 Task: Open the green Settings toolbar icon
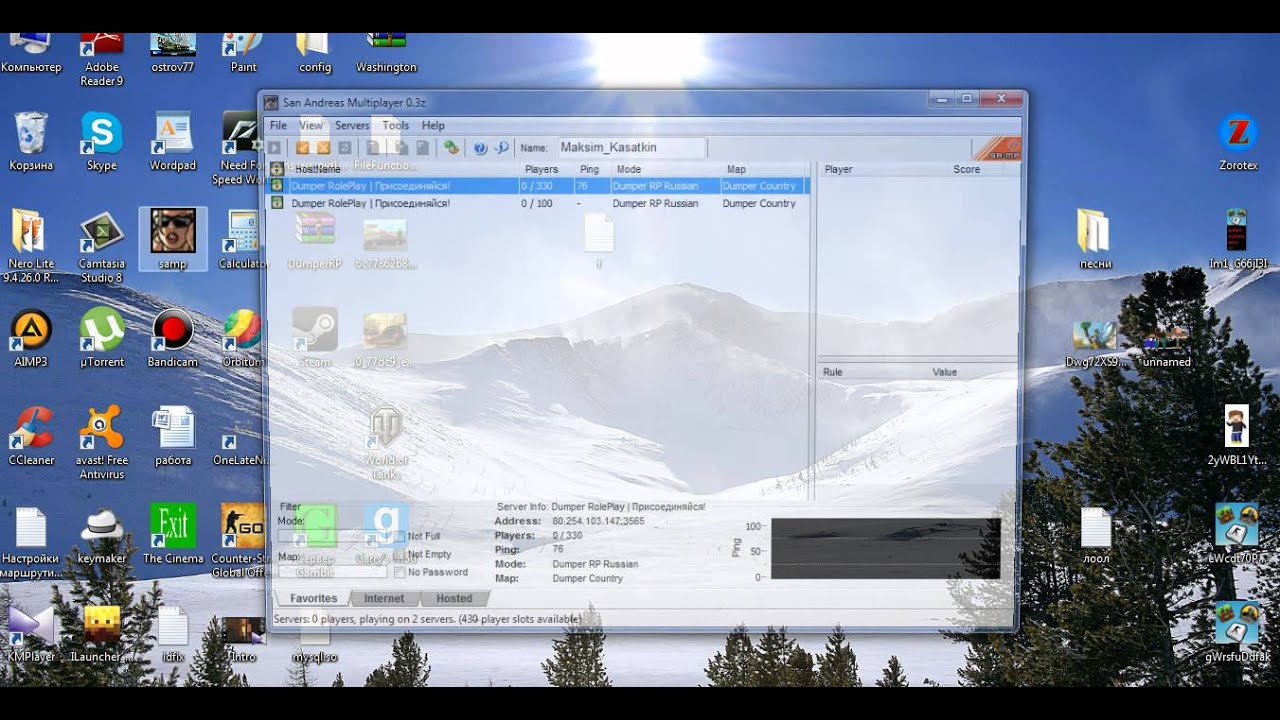[x=452, y=148]
